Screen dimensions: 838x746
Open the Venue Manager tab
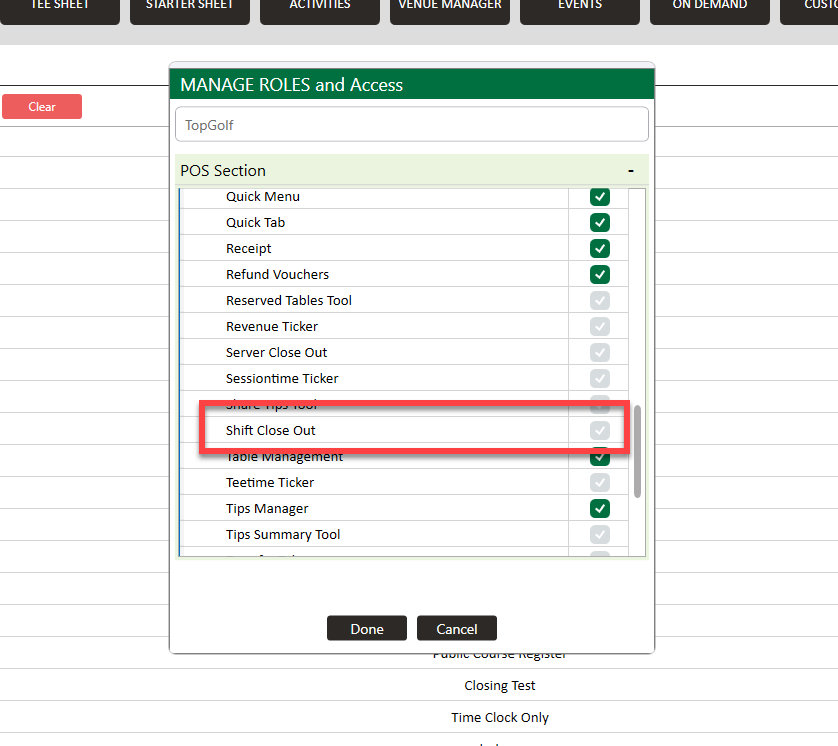[450, 6]
